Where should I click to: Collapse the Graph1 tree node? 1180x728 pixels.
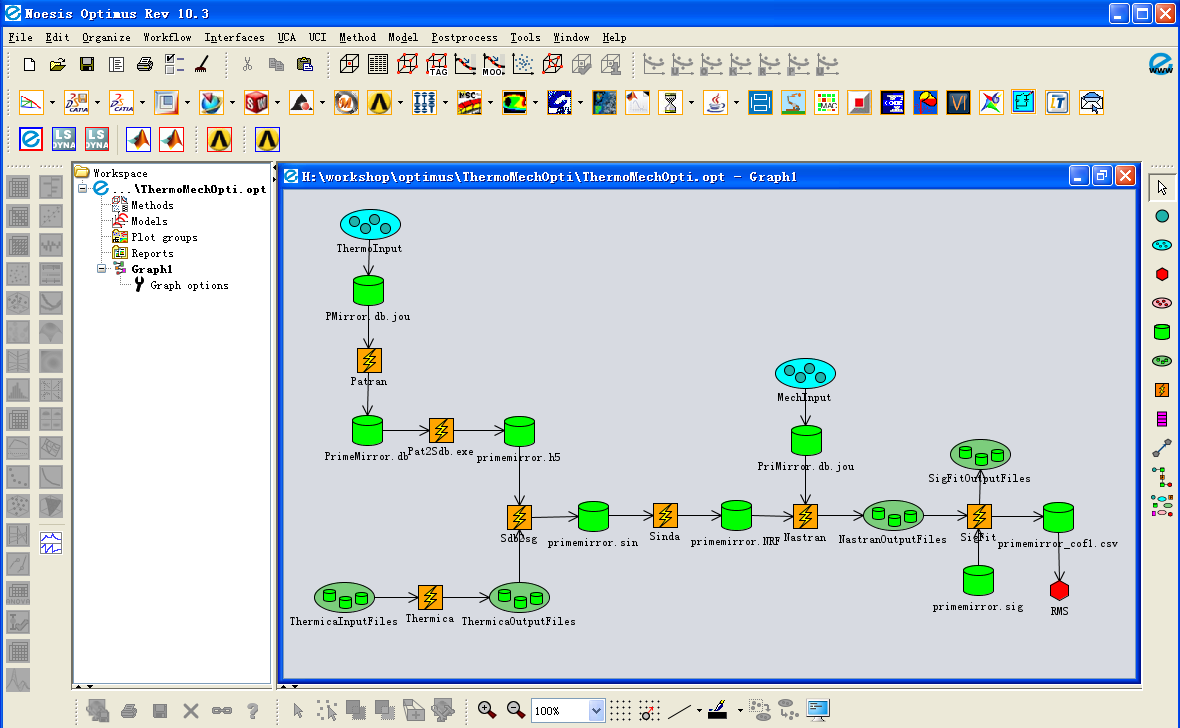[102, 269]
